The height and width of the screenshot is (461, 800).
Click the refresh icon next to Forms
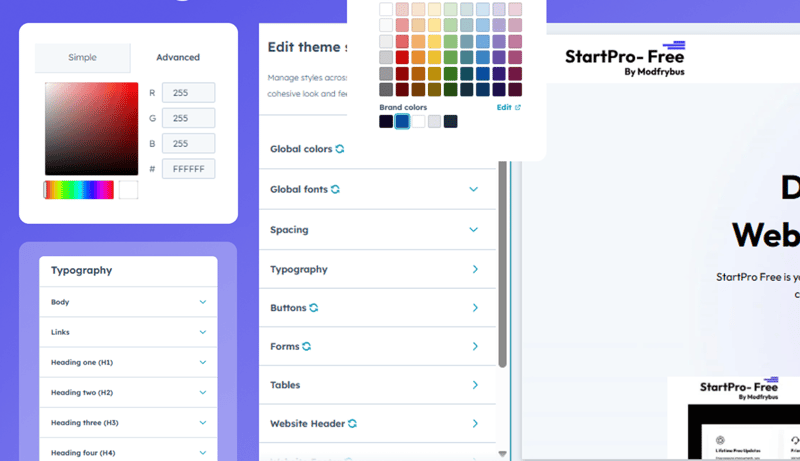click(306, 346)
